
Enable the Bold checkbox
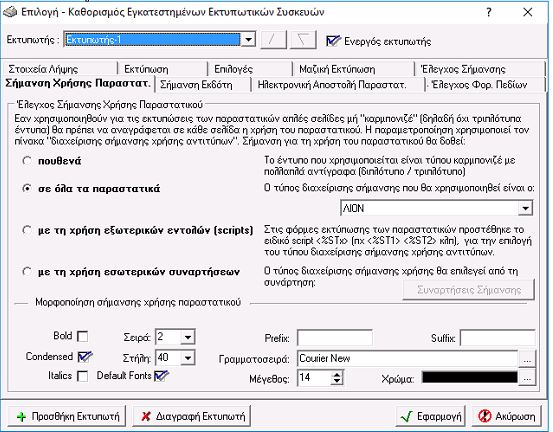83,336
